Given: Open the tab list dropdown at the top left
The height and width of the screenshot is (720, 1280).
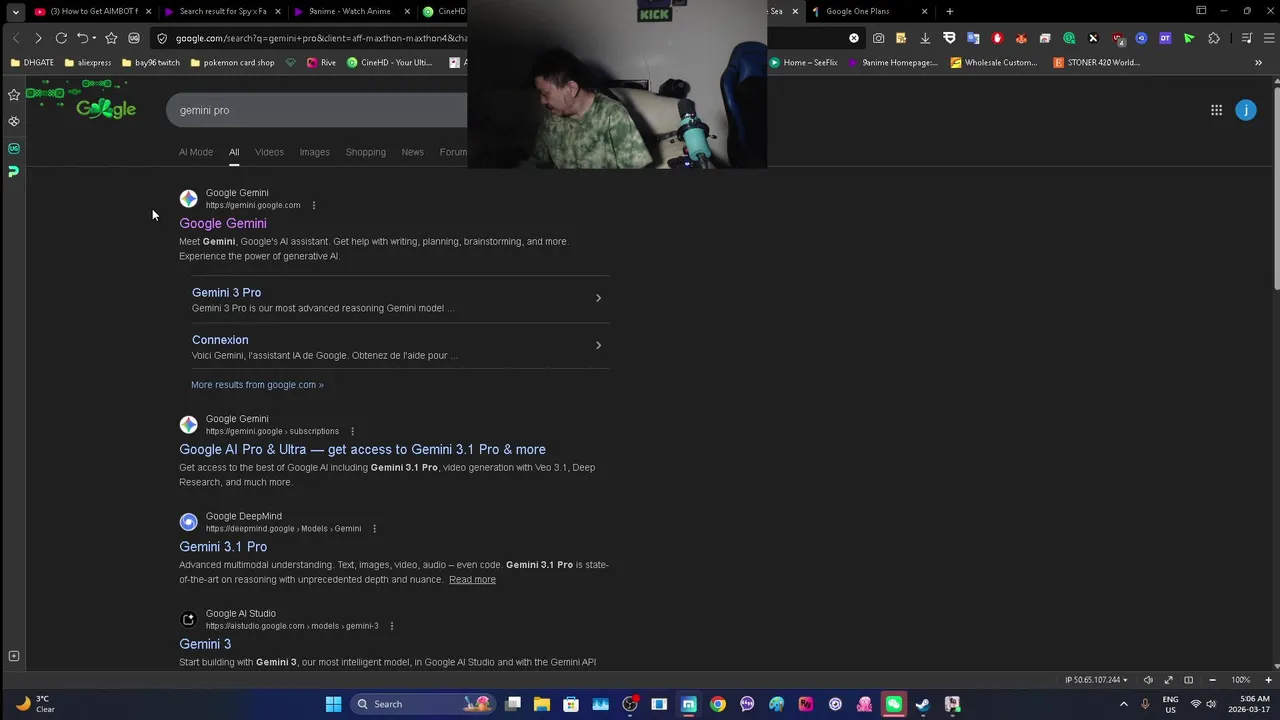Looking at the screenshot, I should coord(15,12).
